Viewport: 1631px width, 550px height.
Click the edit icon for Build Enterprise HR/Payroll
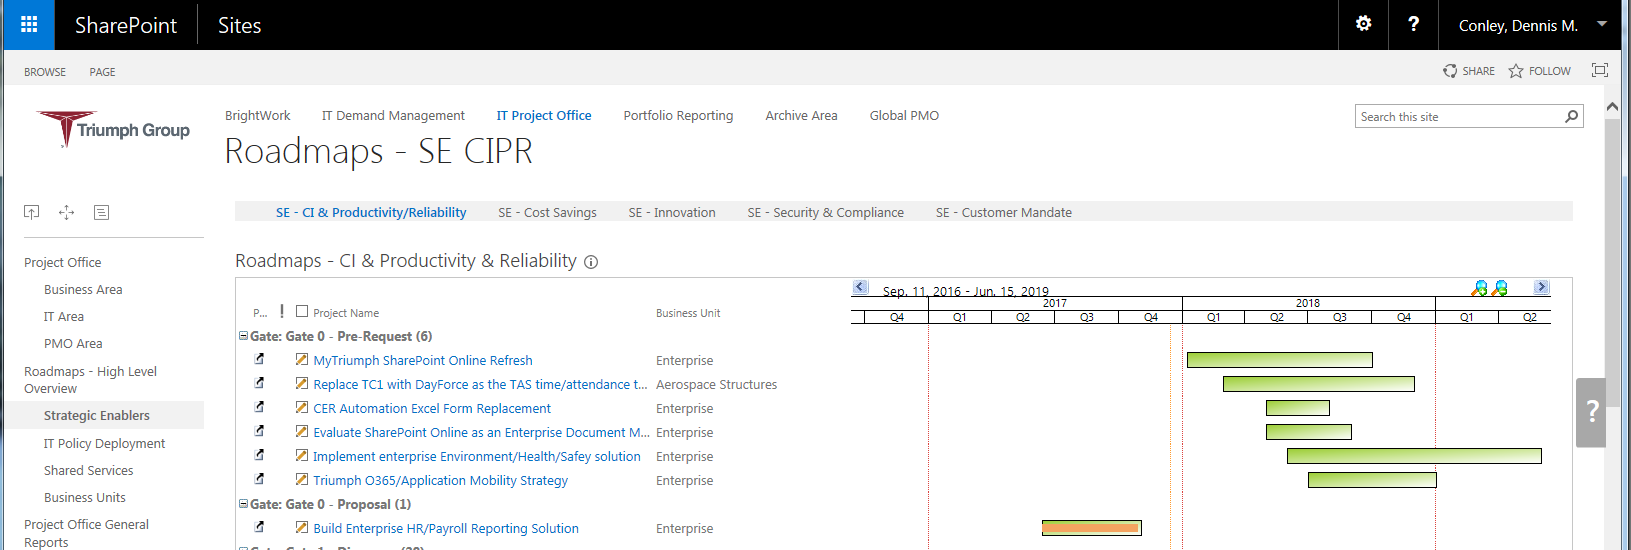(301, 528)
